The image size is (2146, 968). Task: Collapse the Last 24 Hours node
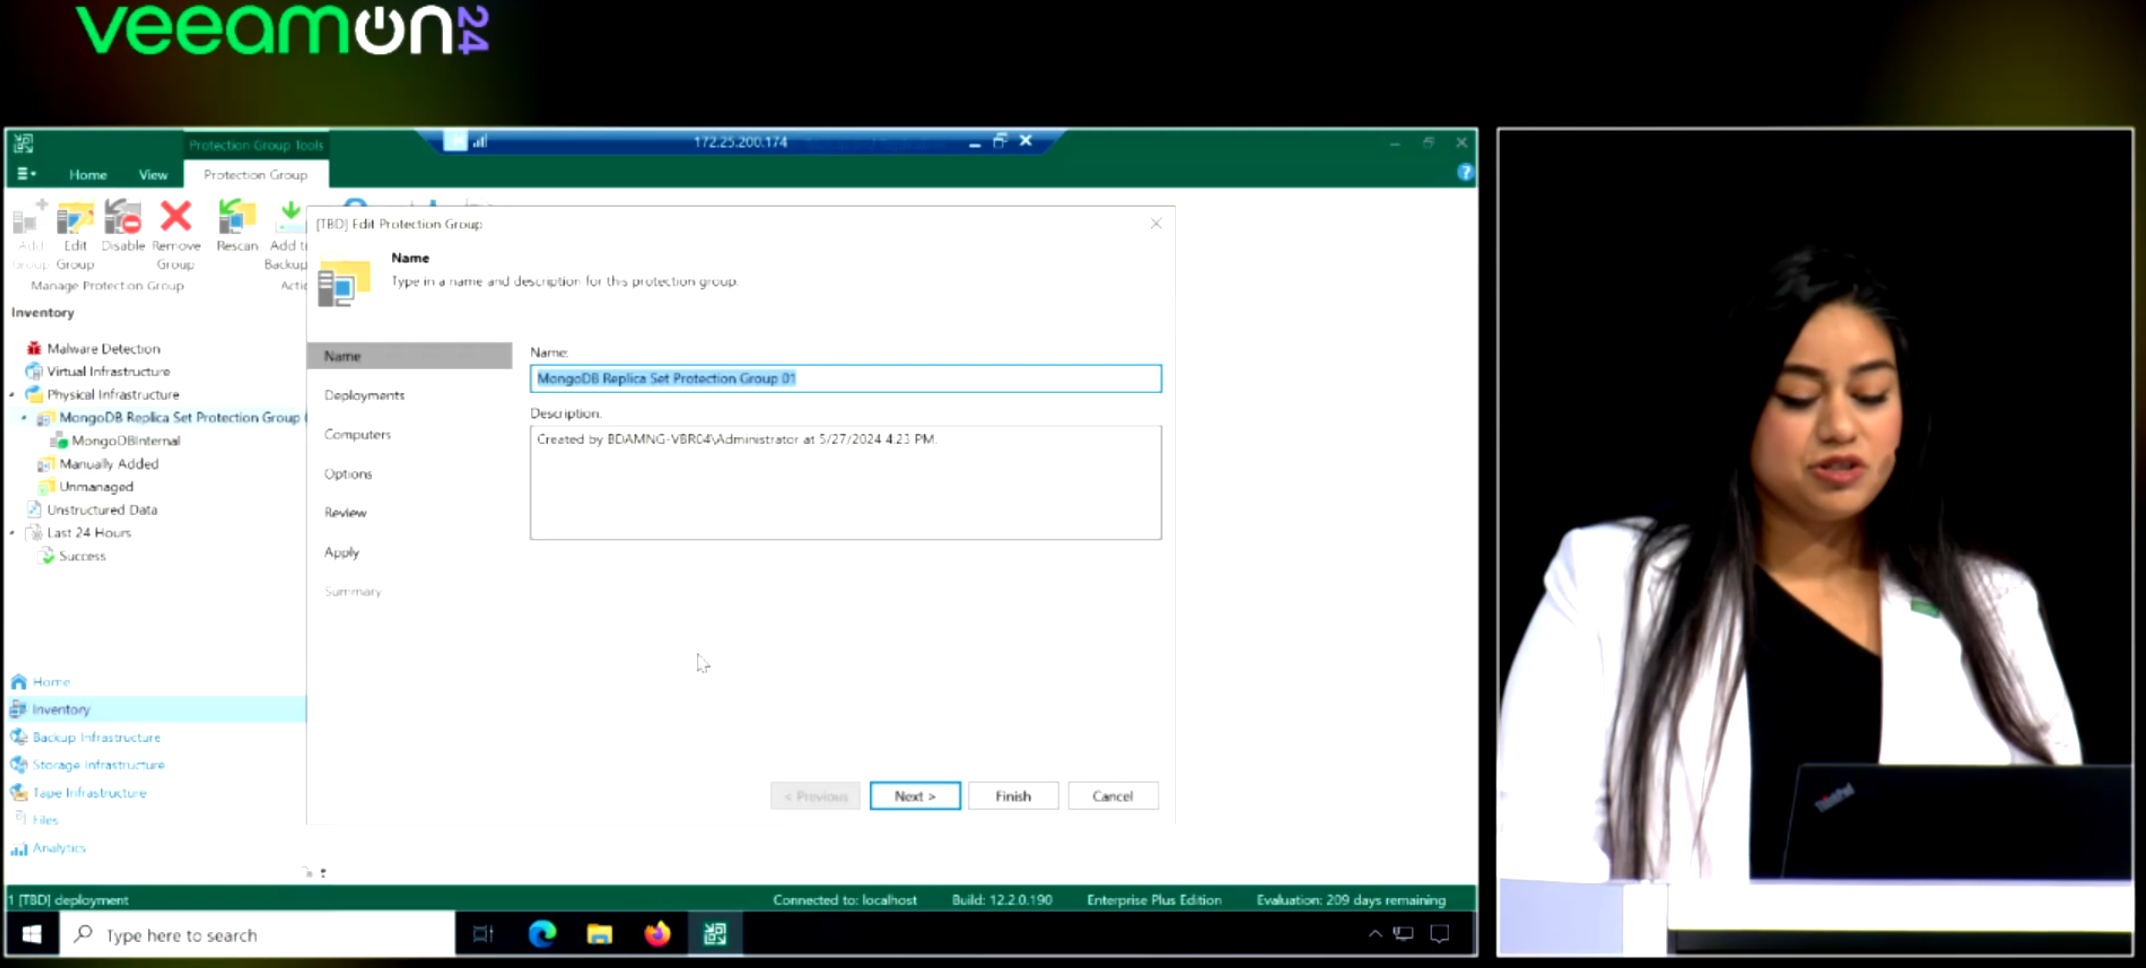pos(13,533)
